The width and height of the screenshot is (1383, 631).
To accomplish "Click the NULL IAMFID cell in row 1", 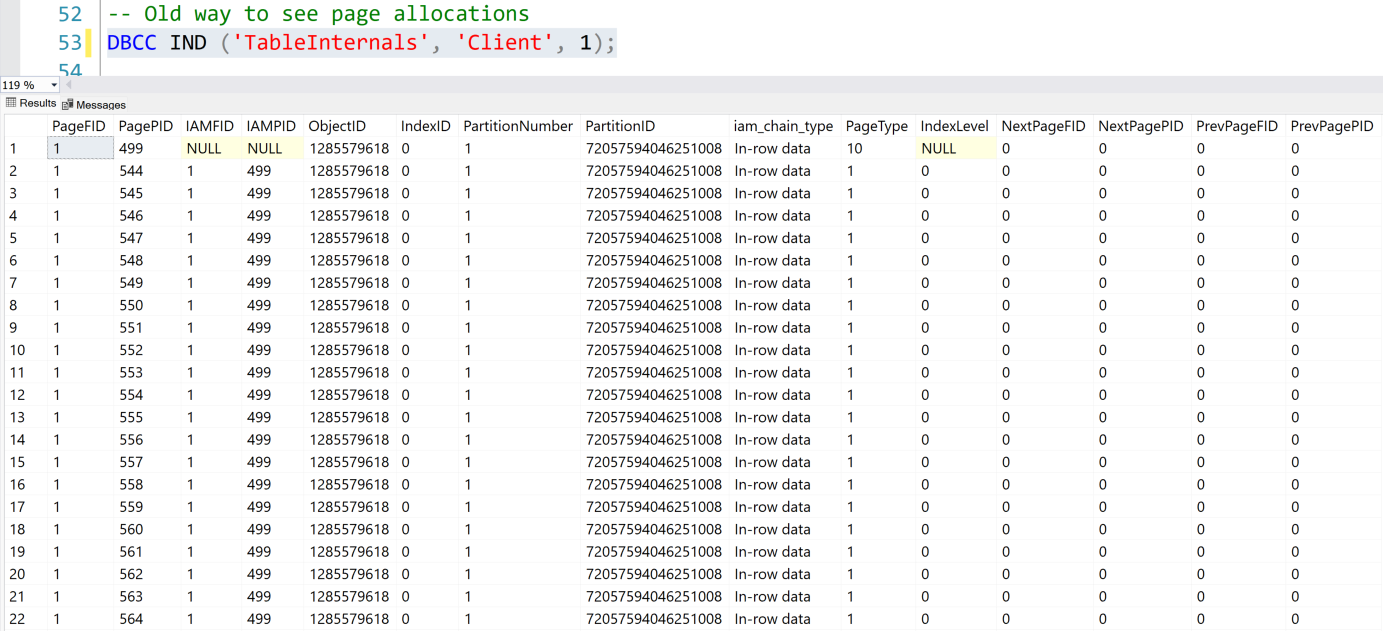I will tap(210, 148).
